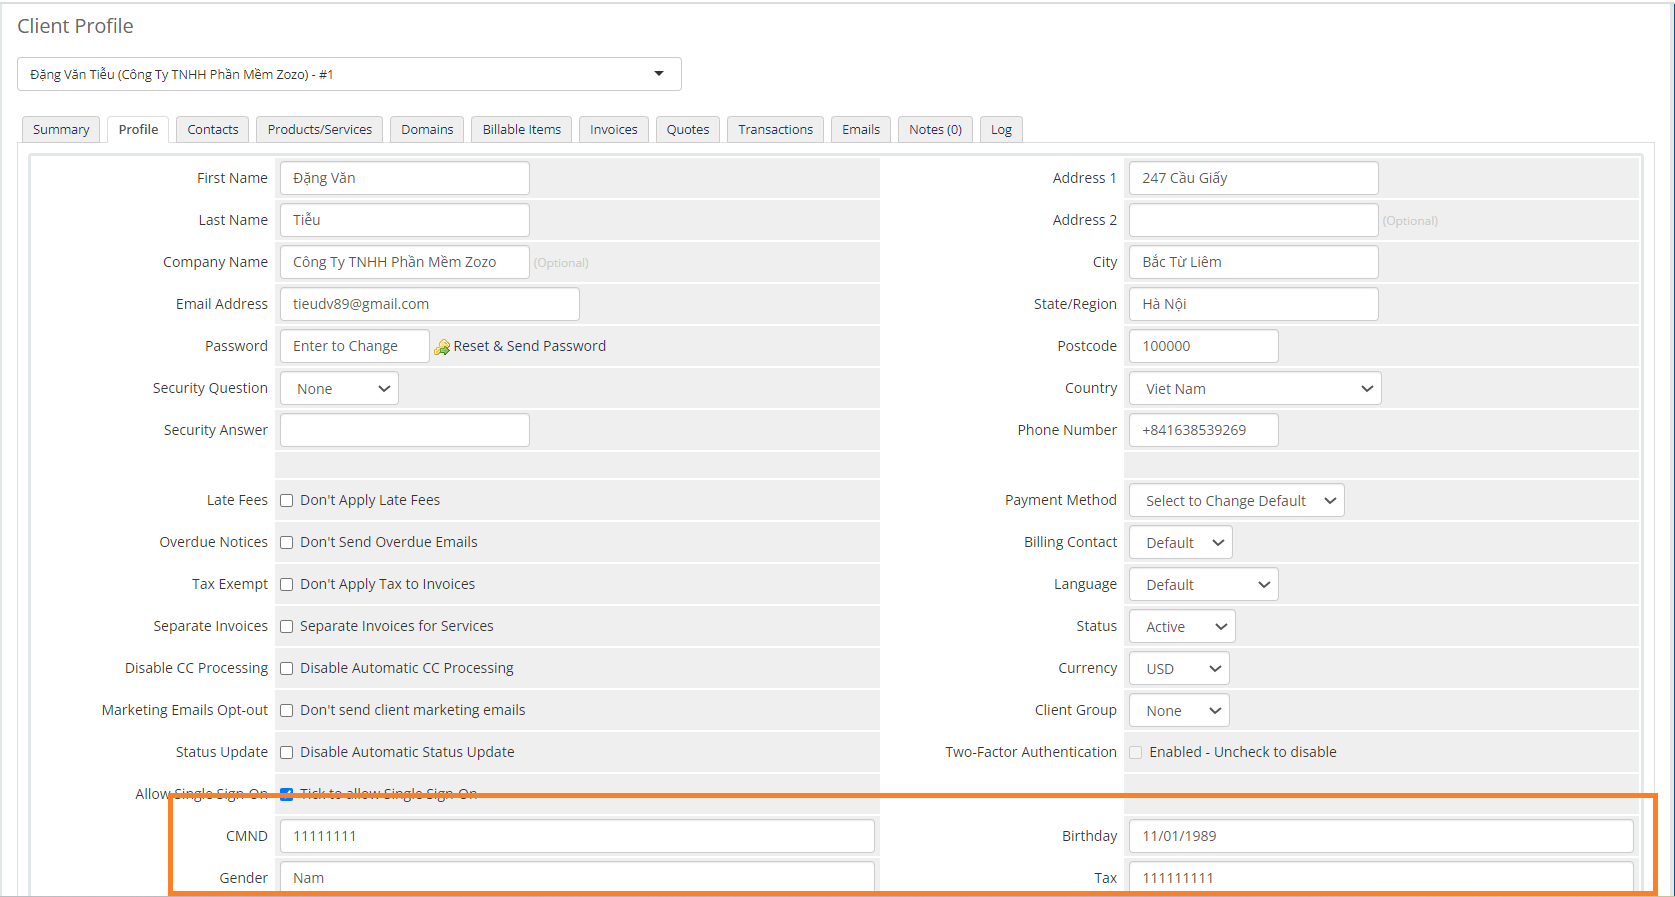Viewport: 1675px width, 897px height.
Task: Open the Invoices tab
Action: tap(614, 129)
